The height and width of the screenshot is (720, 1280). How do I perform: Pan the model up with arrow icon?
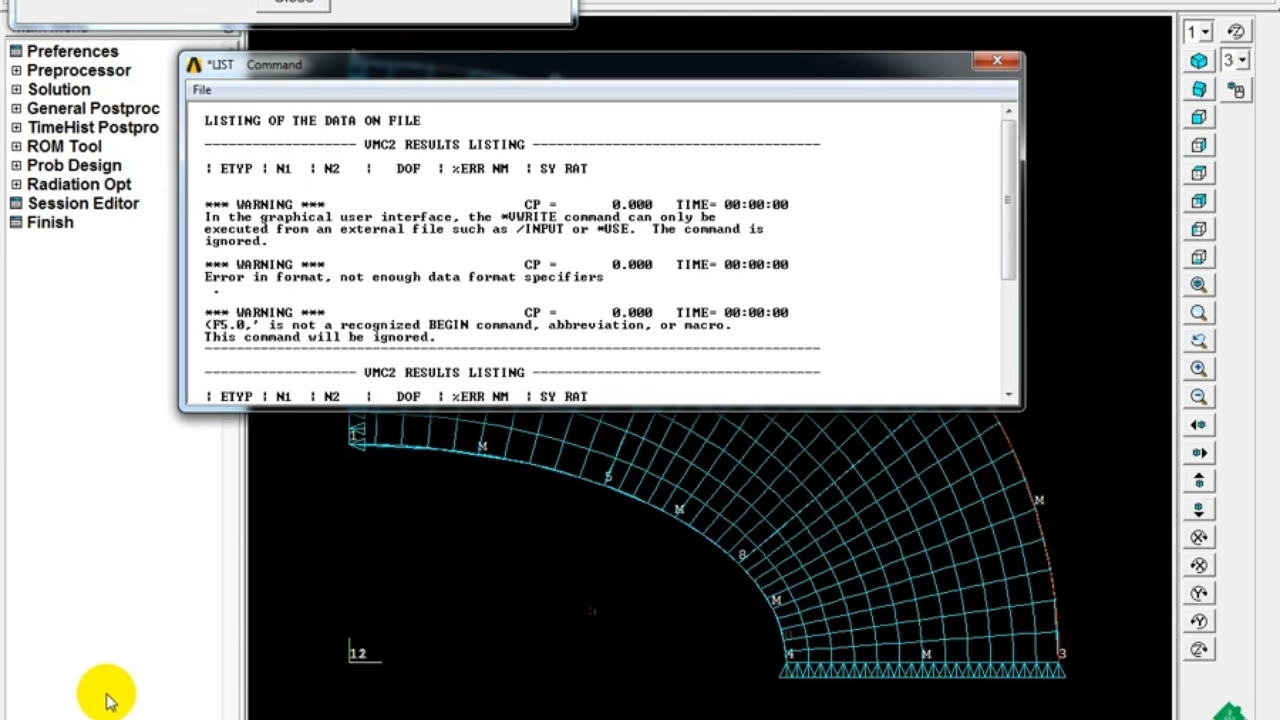point(1199,481)
